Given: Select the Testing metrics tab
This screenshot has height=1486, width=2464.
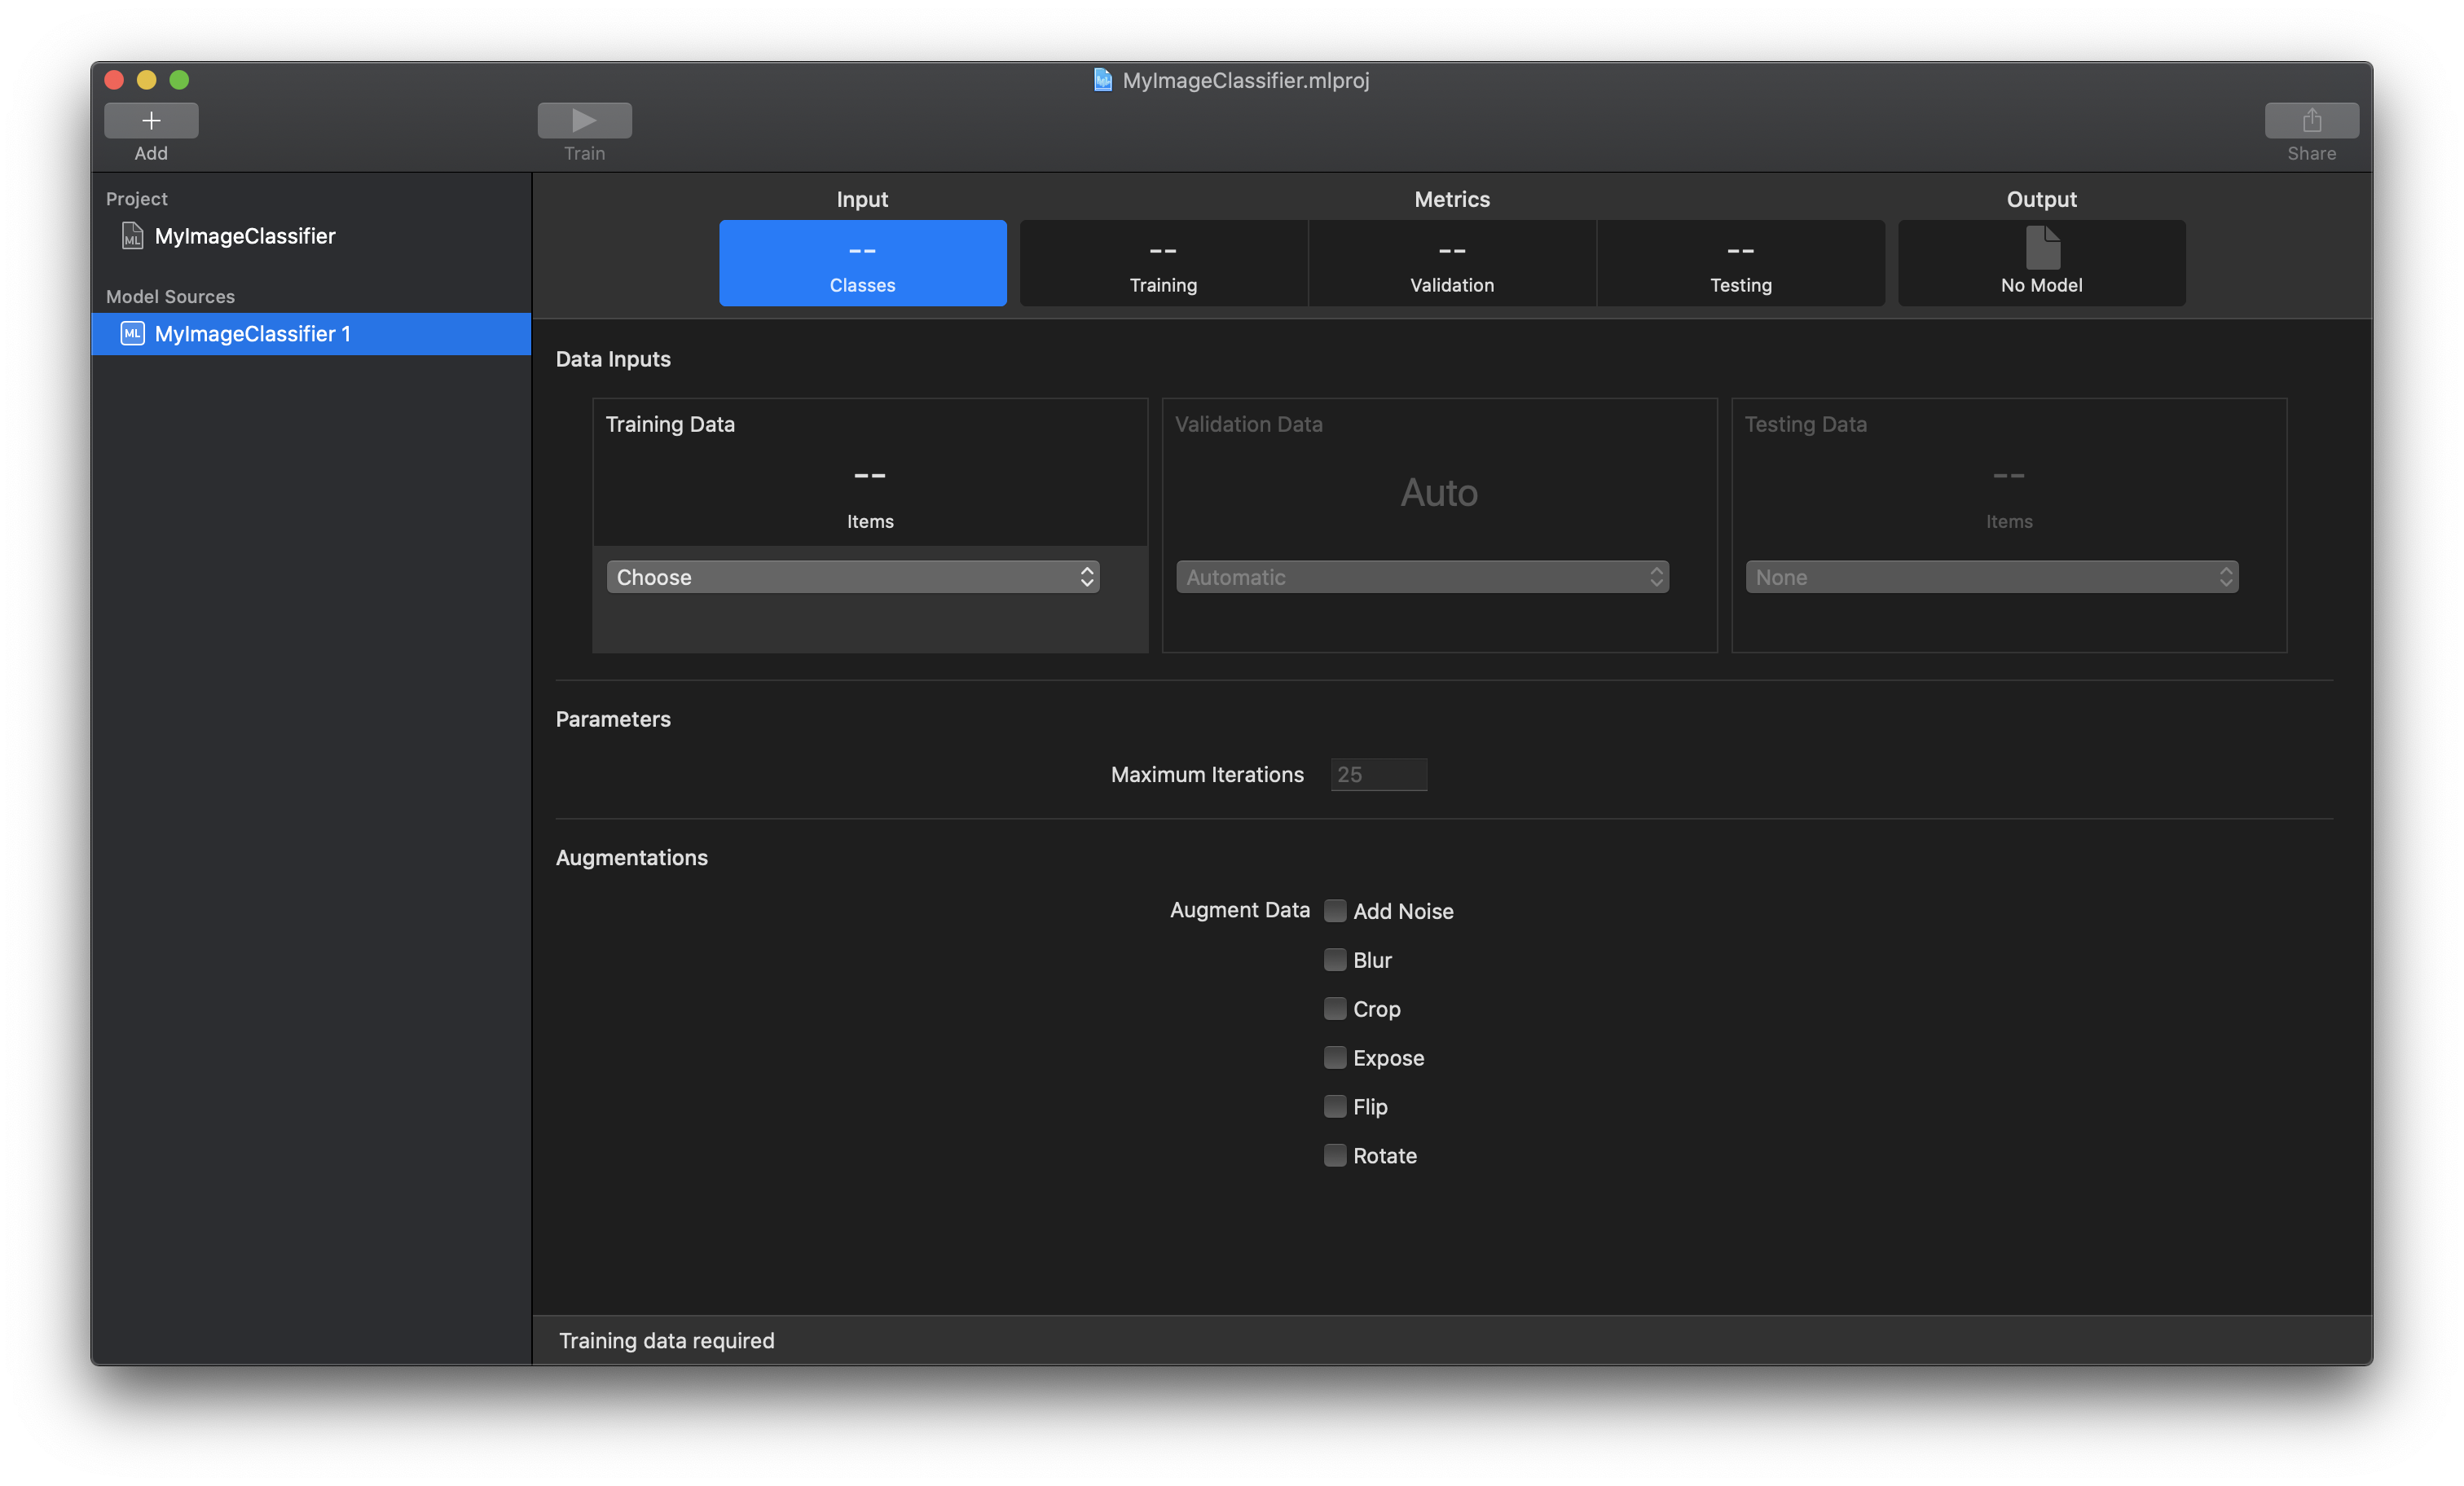Looking at the screenshot, I should (1740, 263).
